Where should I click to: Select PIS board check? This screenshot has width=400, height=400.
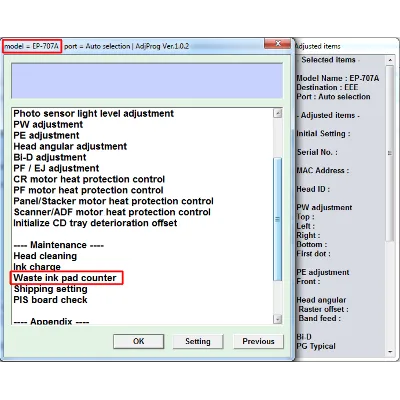pyautogui.click(x=50, y=300)
